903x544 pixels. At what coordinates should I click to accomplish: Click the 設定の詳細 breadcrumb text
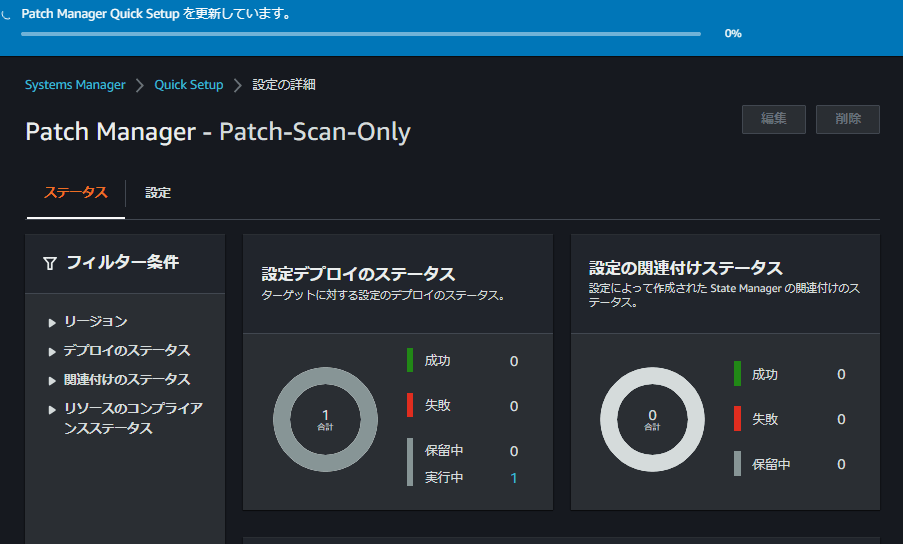pyautogui.click(x=284, y=85)
